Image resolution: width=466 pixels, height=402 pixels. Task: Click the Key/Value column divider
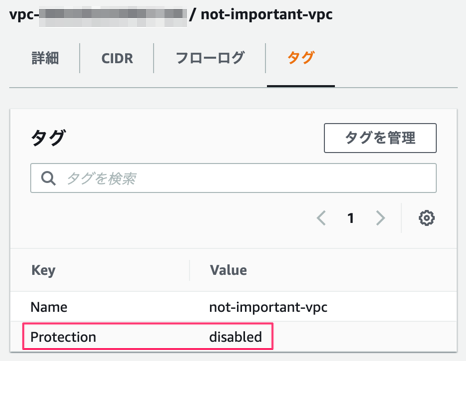coord(190,270)
